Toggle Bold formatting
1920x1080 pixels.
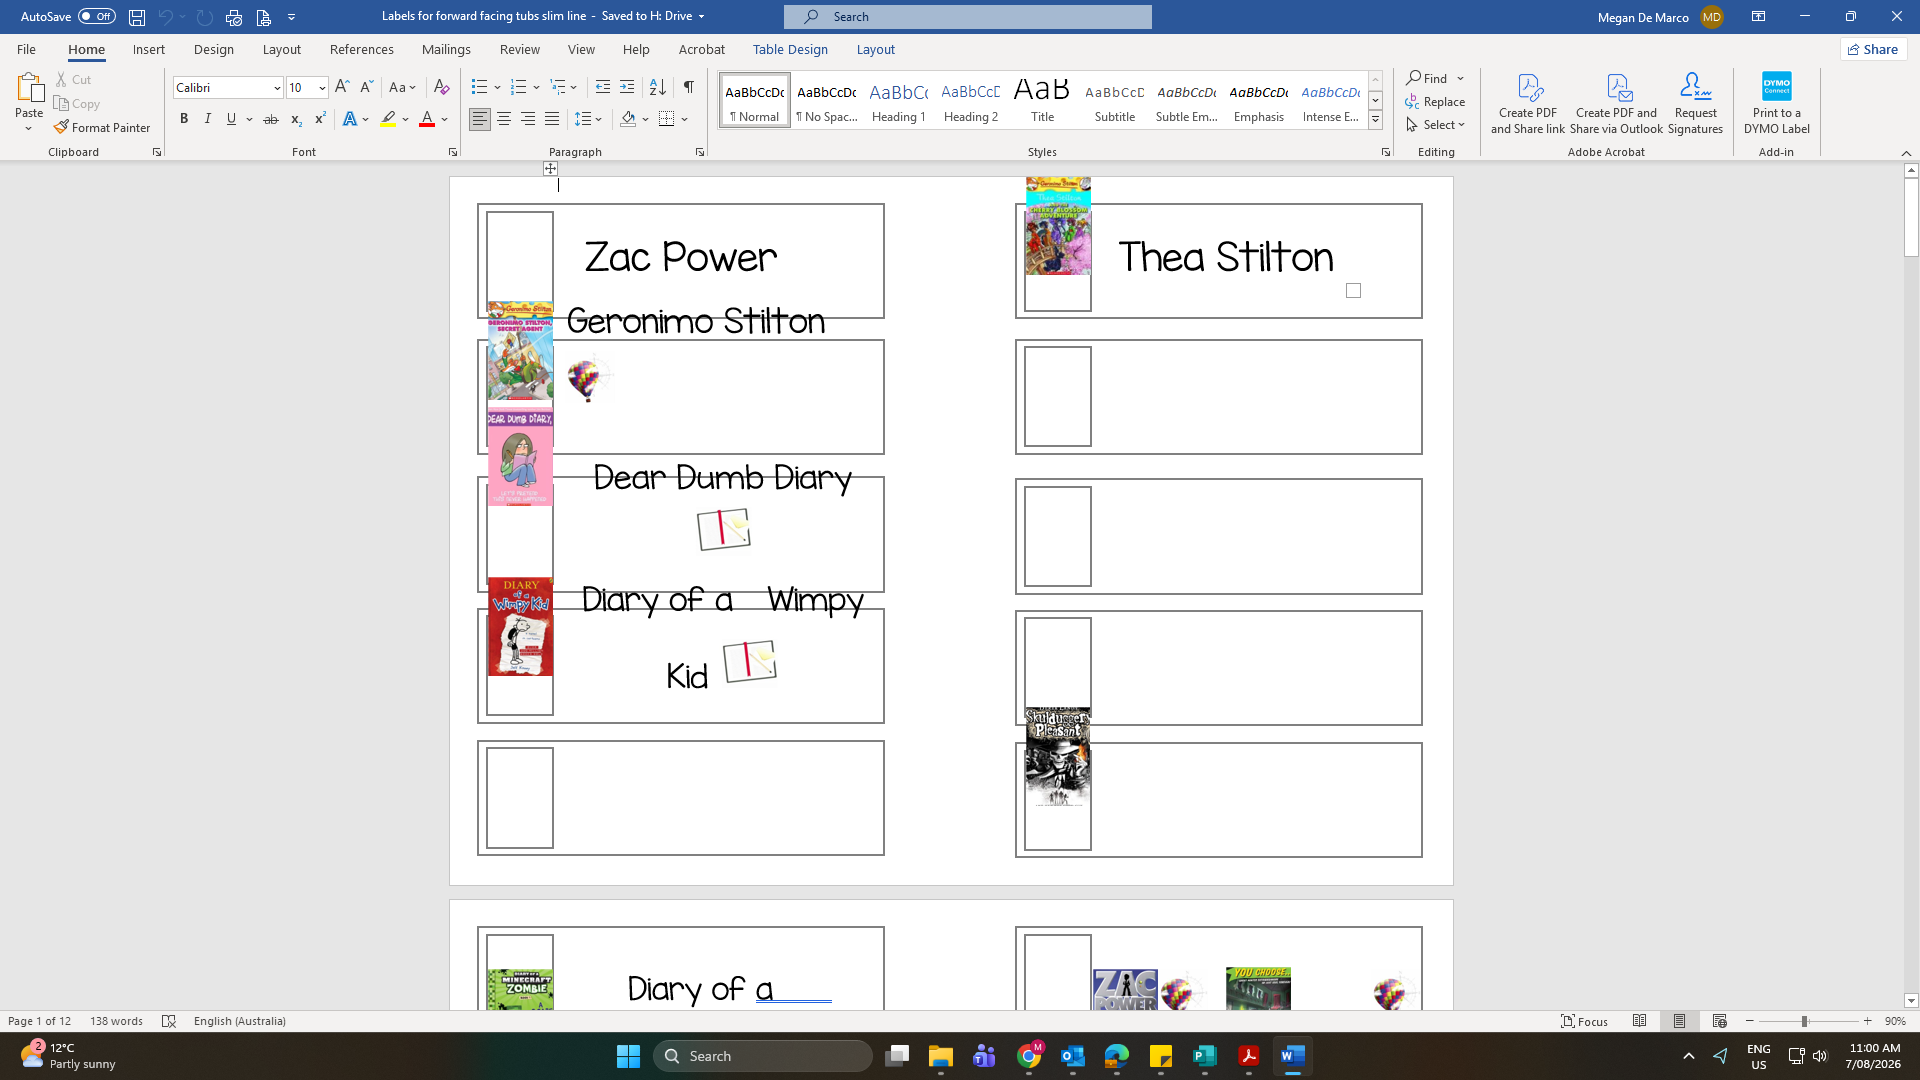point(184,119)
